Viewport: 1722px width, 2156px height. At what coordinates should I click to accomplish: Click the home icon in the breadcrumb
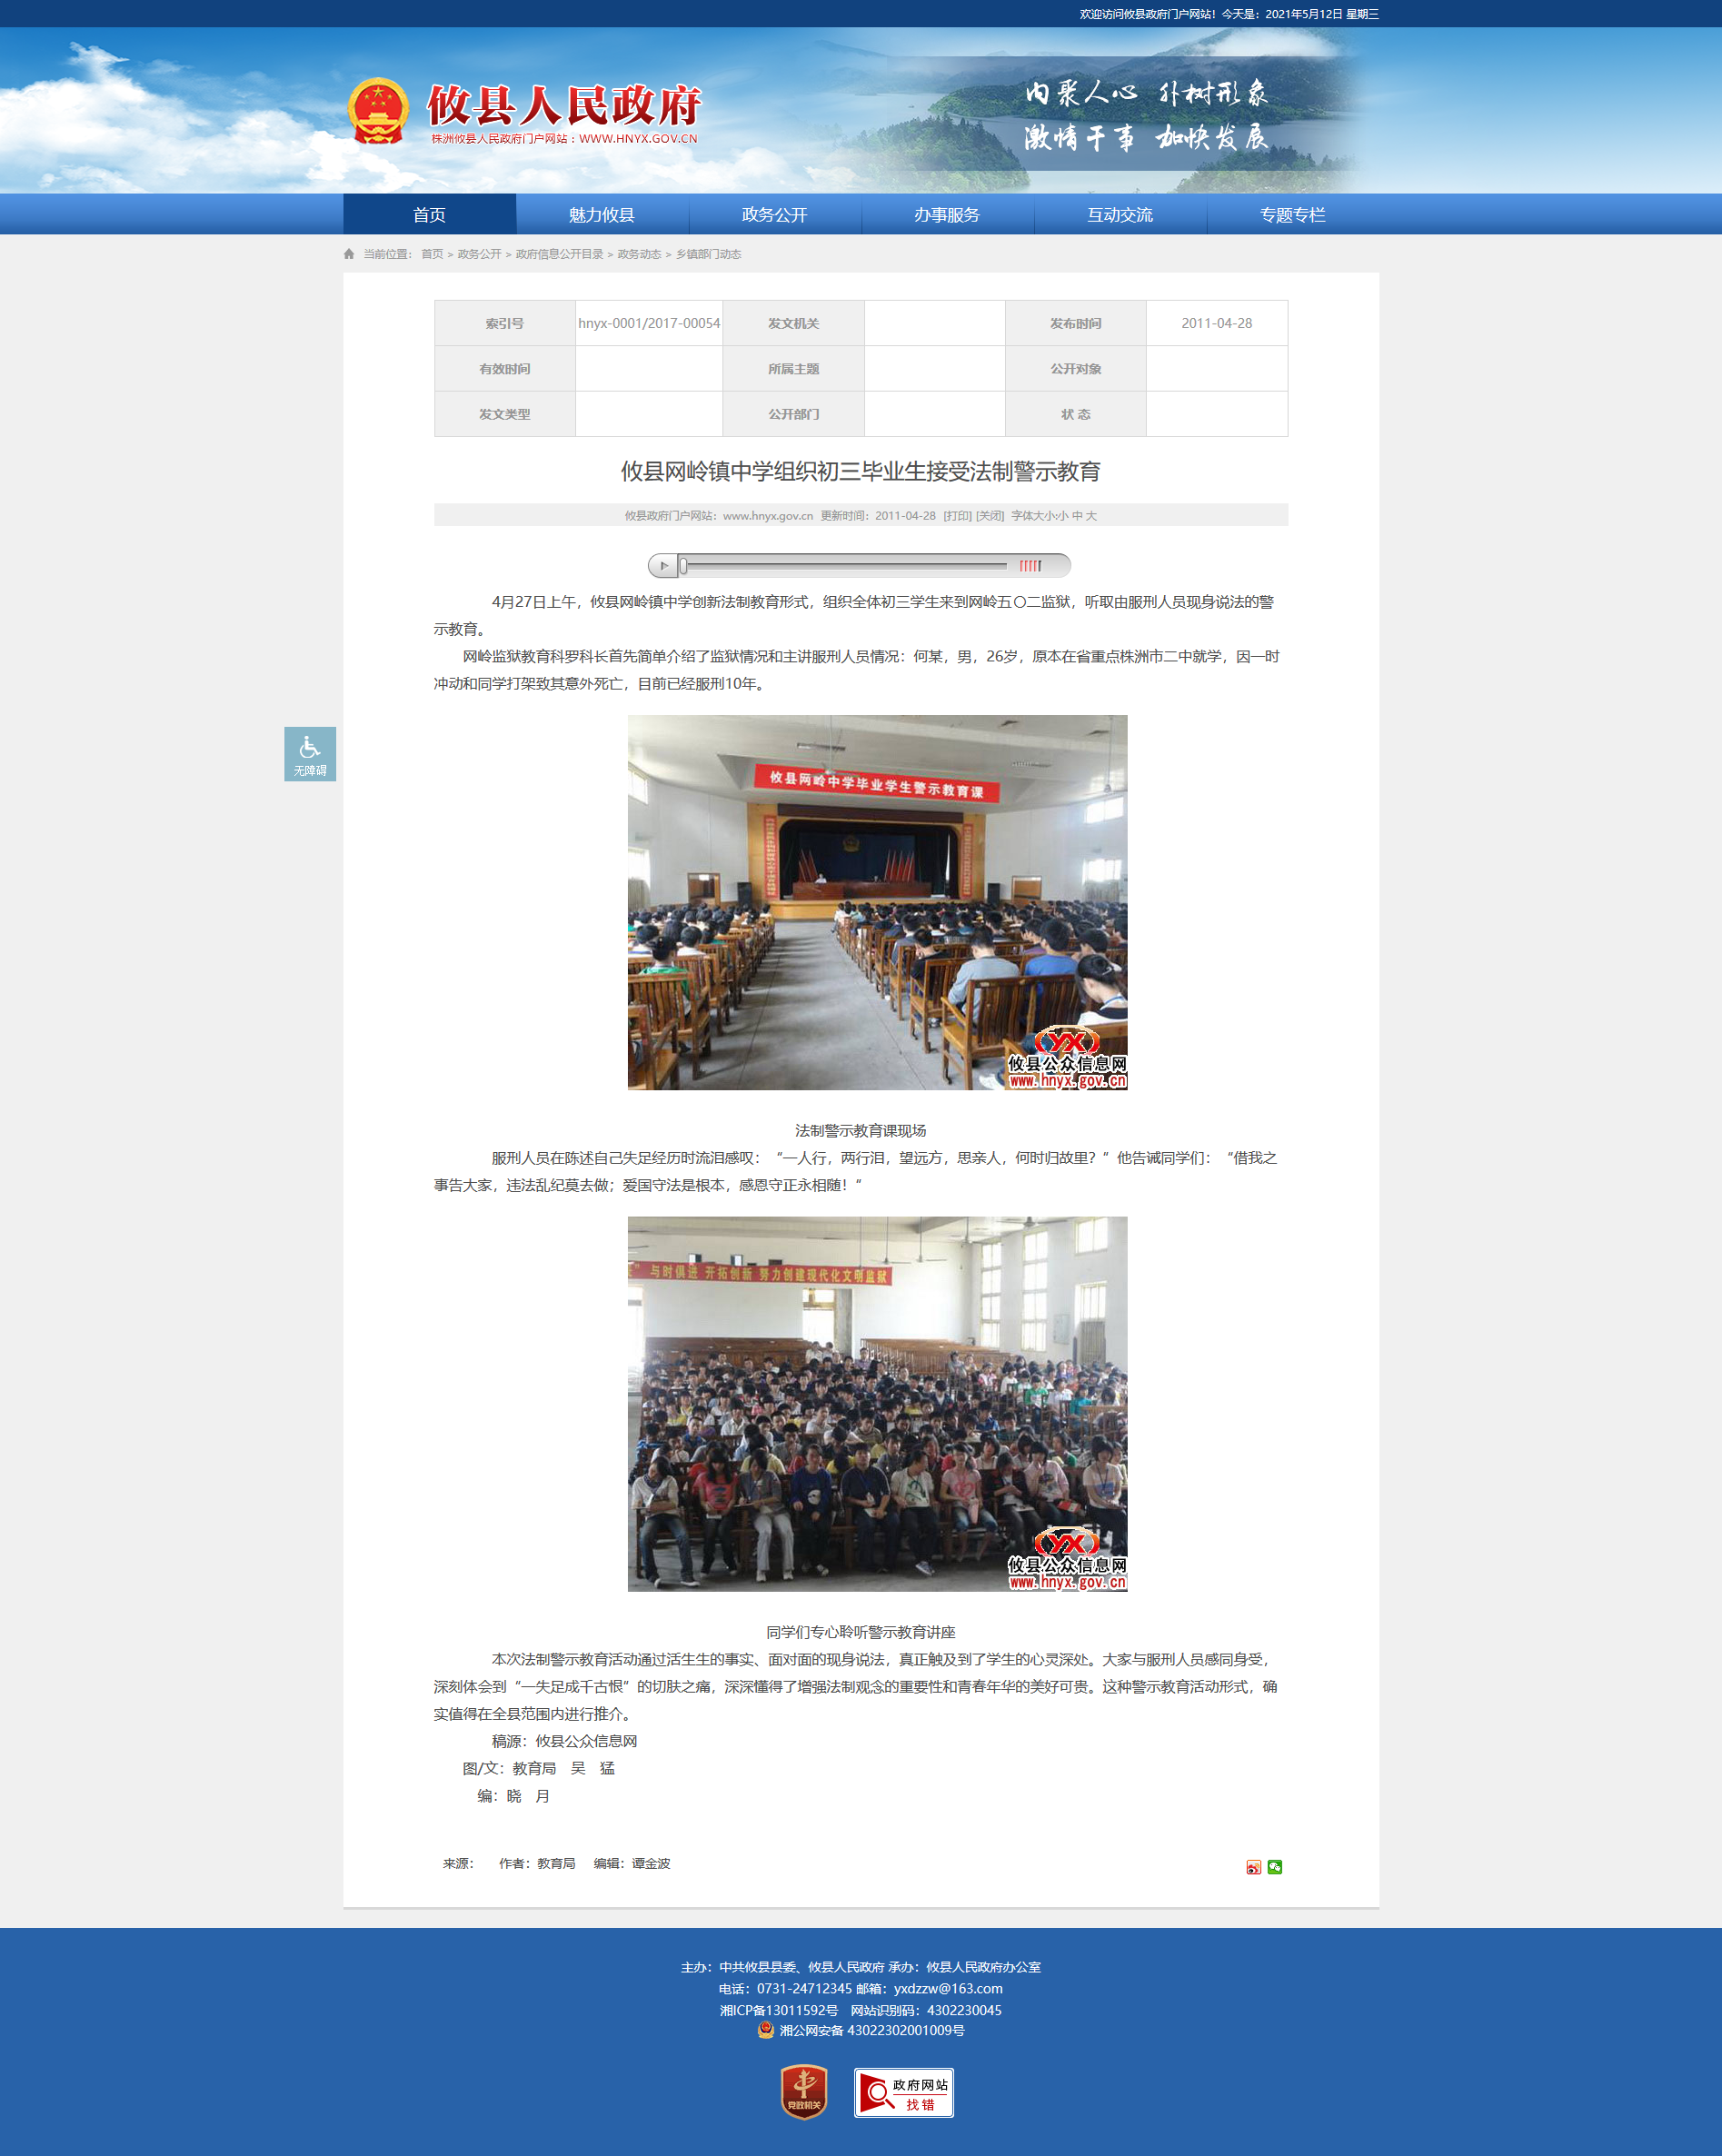pos(349,254)
